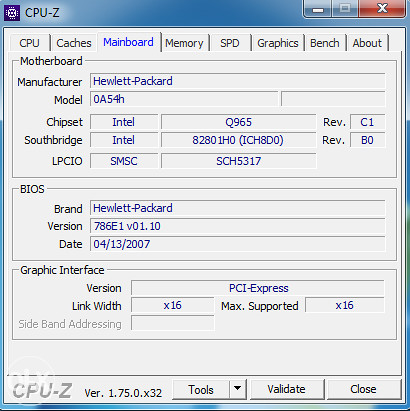Open the Caches tab
This screenshot has width=410, height=411.
point(74,43)
